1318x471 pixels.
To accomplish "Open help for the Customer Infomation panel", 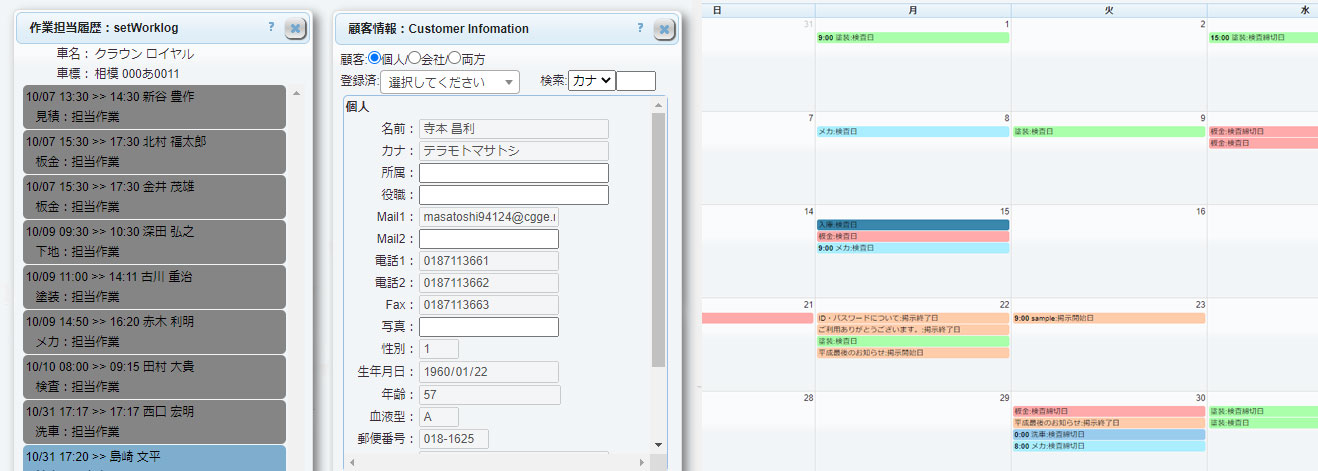I will 640,28.
